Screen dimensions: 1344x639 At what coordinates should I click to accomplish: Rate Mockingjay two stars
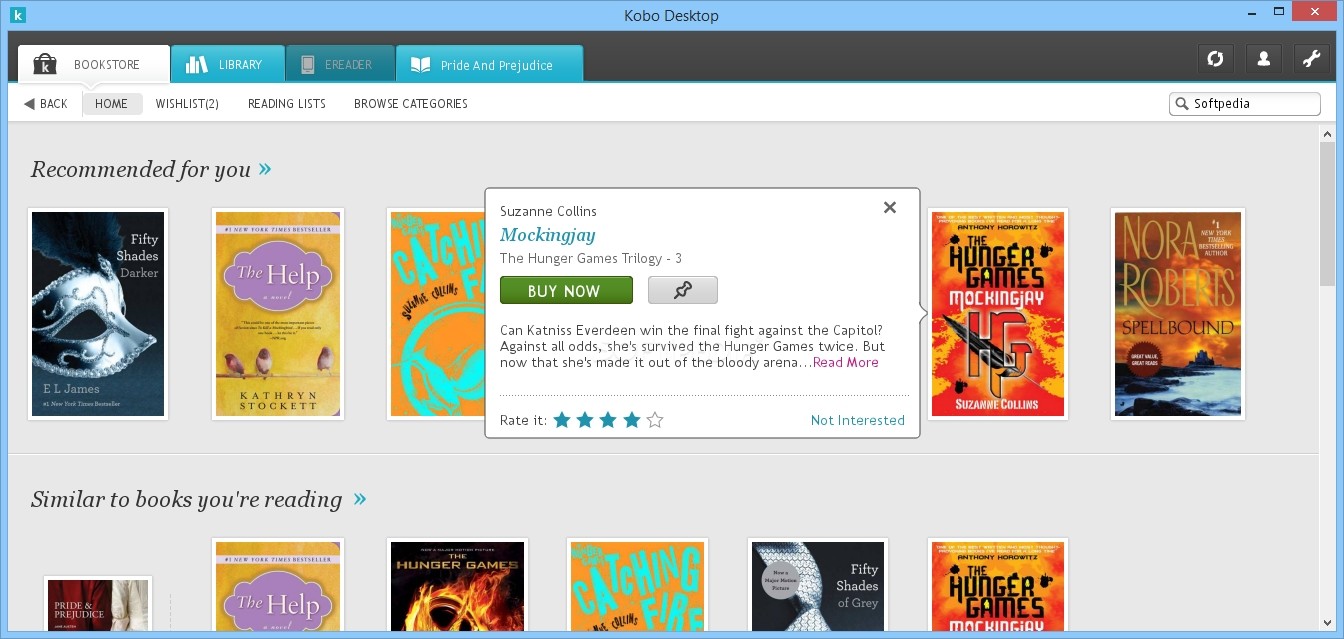point(585,420)
